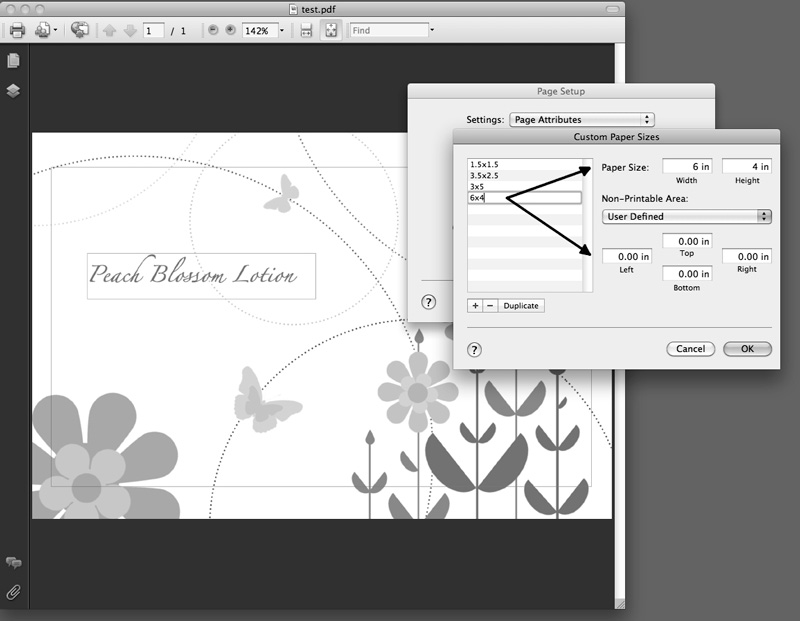Open the create PDF toolbar icon
Image resolution: width=800 pixels, height=621 pixels.
[x=42, y=31]
